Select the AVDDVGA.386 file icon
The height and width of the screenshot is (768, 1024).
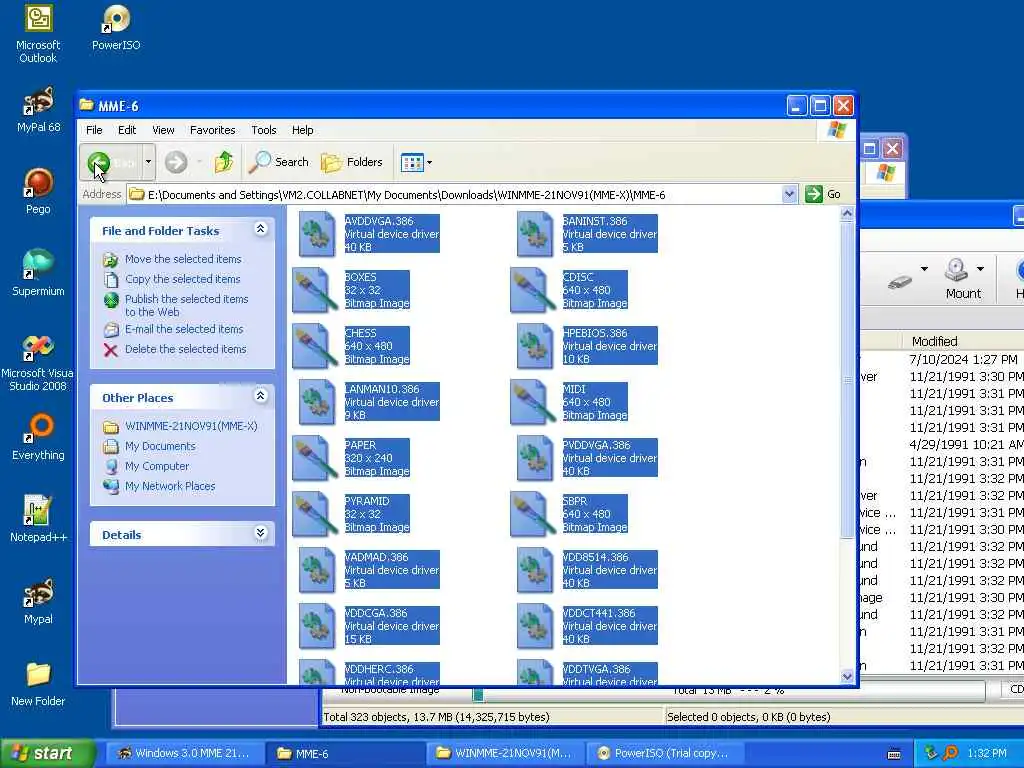click(316, 234)
